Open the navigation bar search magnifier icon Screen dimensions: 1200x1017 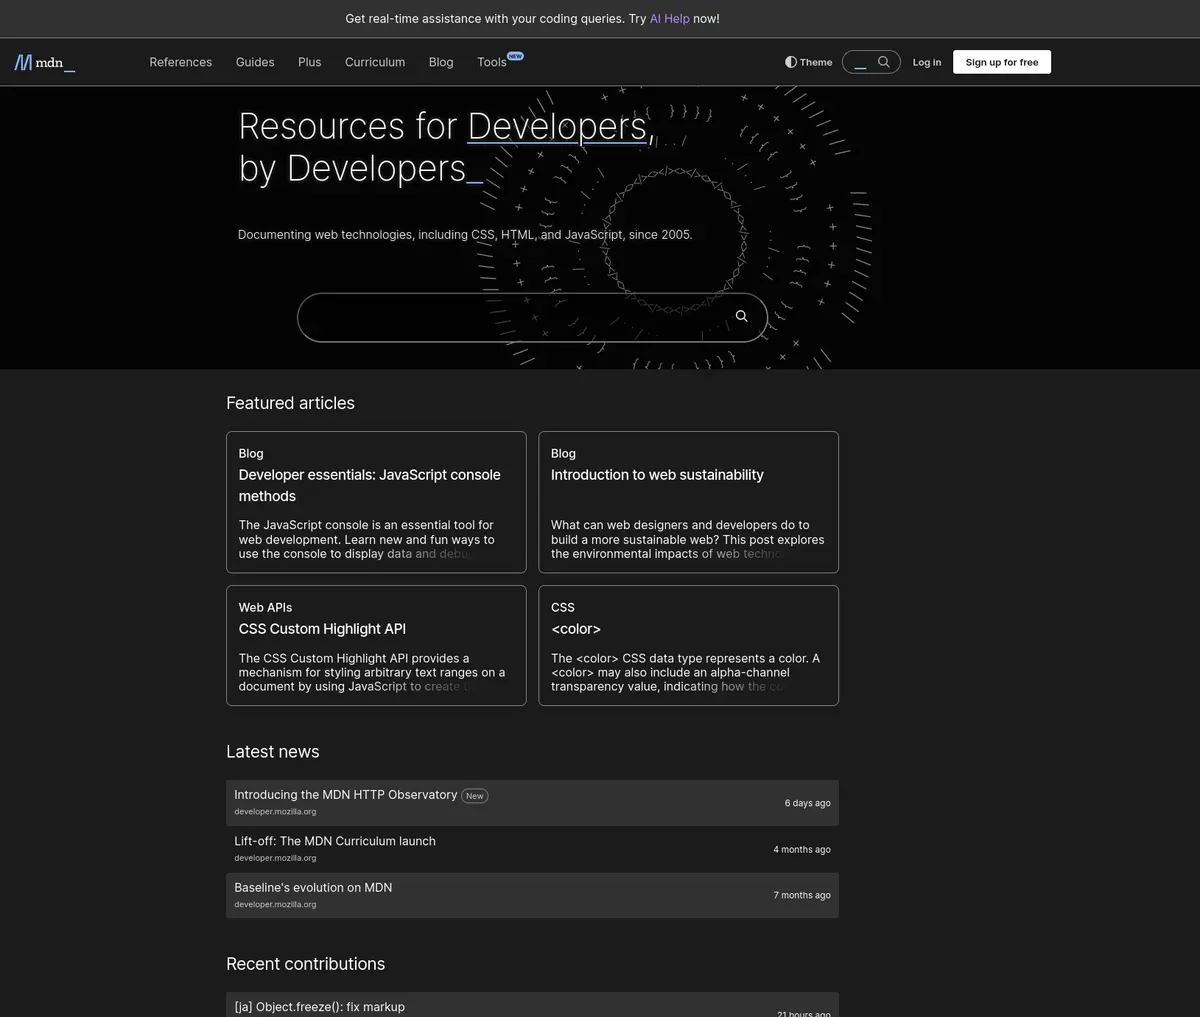pos(884,61)
